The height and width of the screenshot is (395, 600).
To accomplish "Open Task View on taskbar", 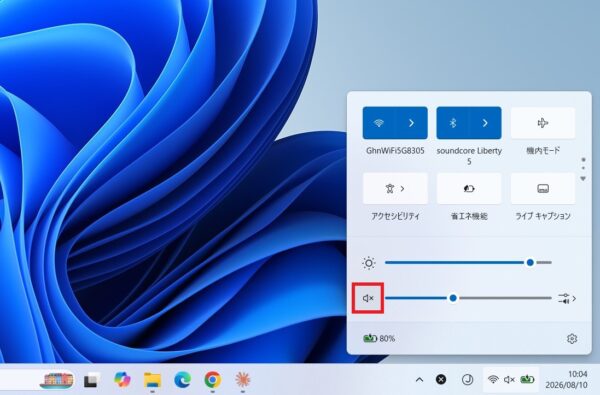I will point(92,380).
